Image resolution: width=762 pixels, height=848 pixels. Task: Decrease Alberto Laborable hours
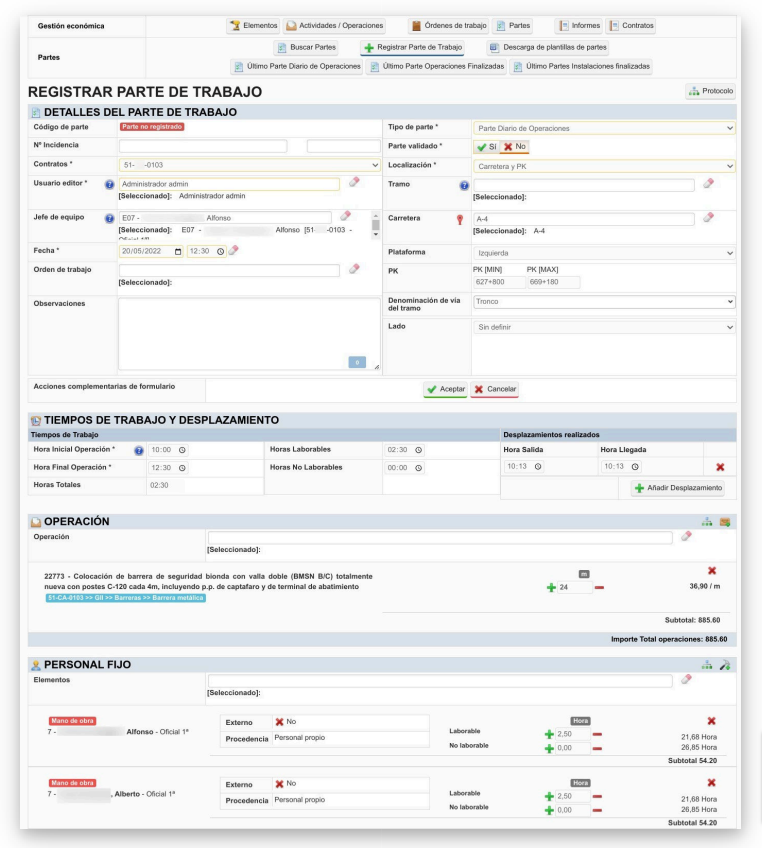[x=598, y=797]
